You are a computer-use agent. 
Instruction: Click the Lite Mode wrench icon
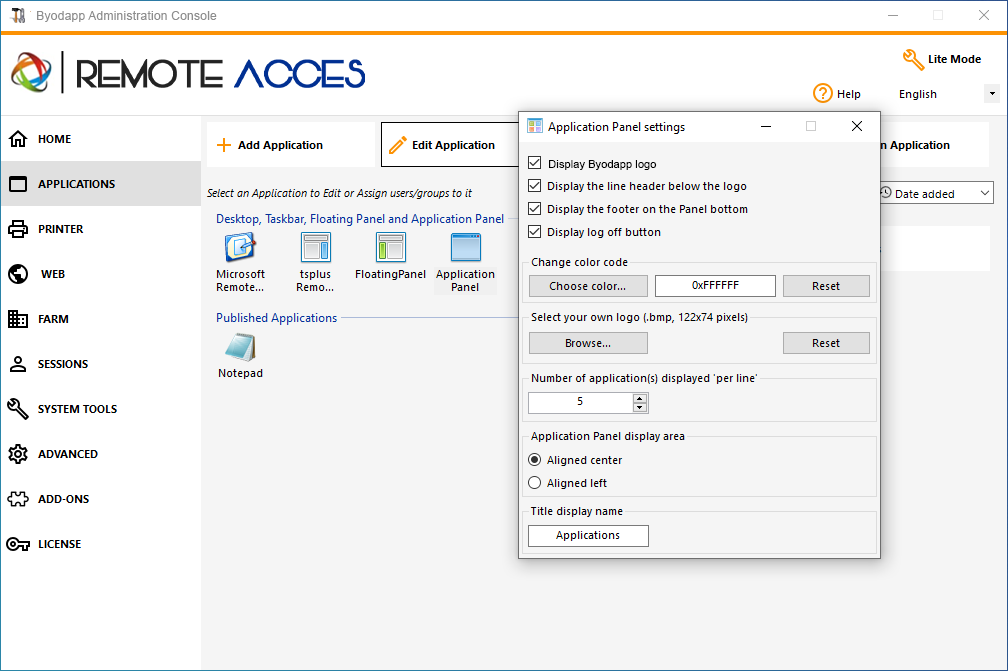click(x=913, y=60)
